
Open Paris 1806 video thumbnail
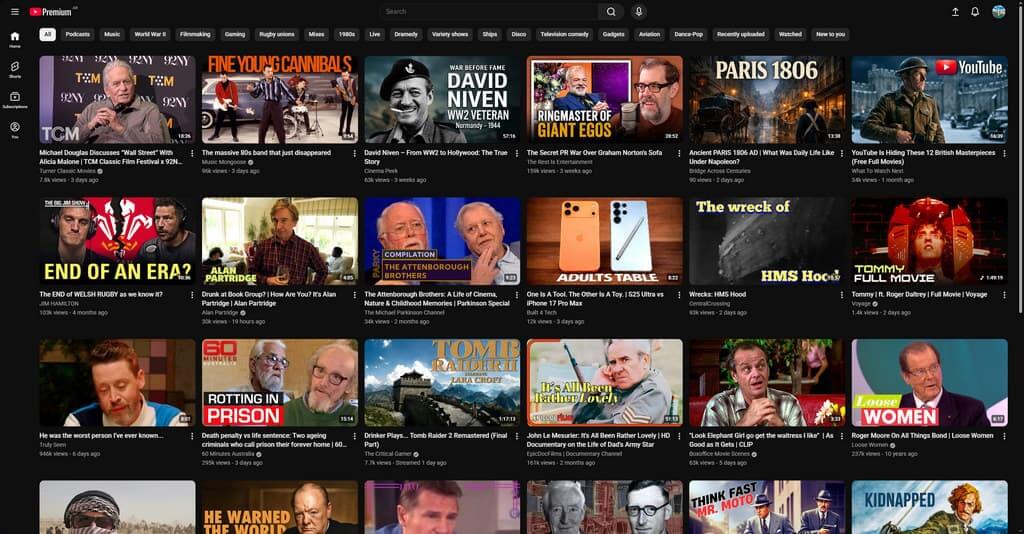tap(766, 99)
